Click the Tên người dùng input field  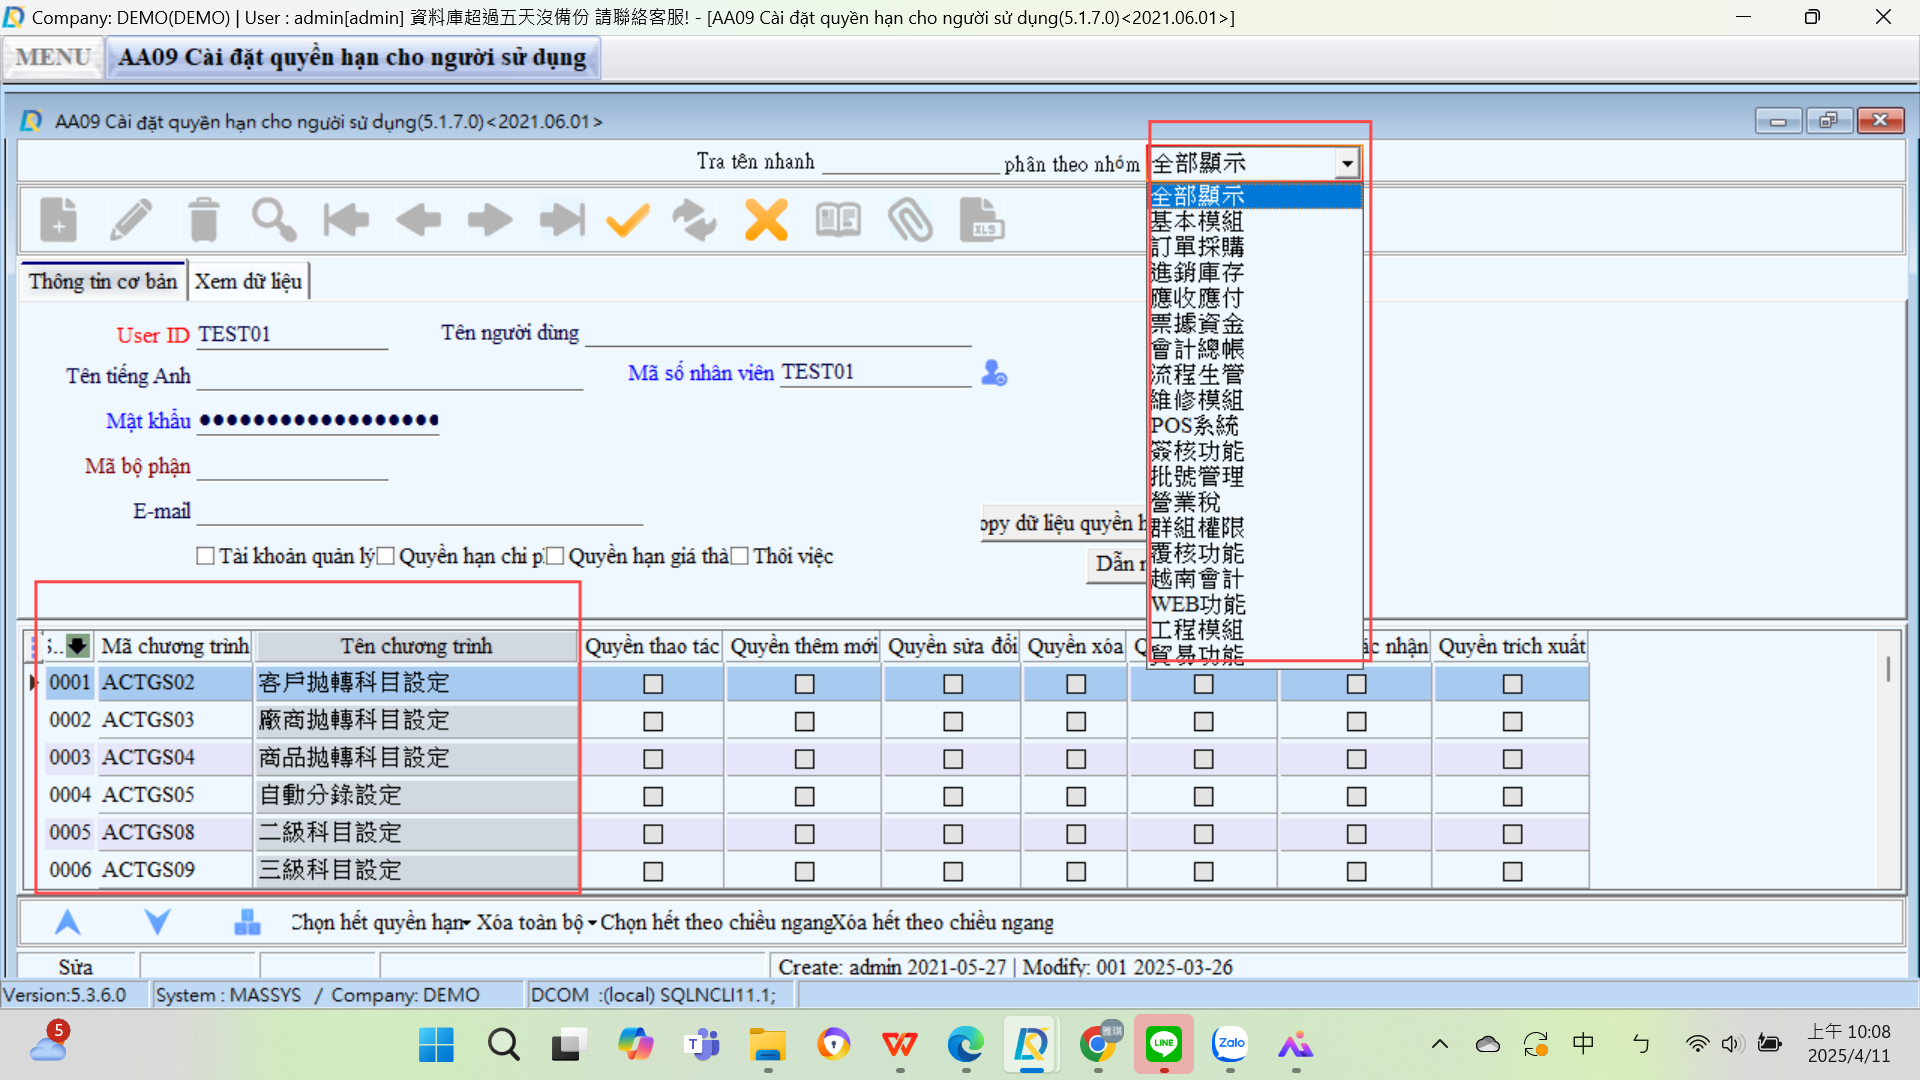click(x=778, y=333)
